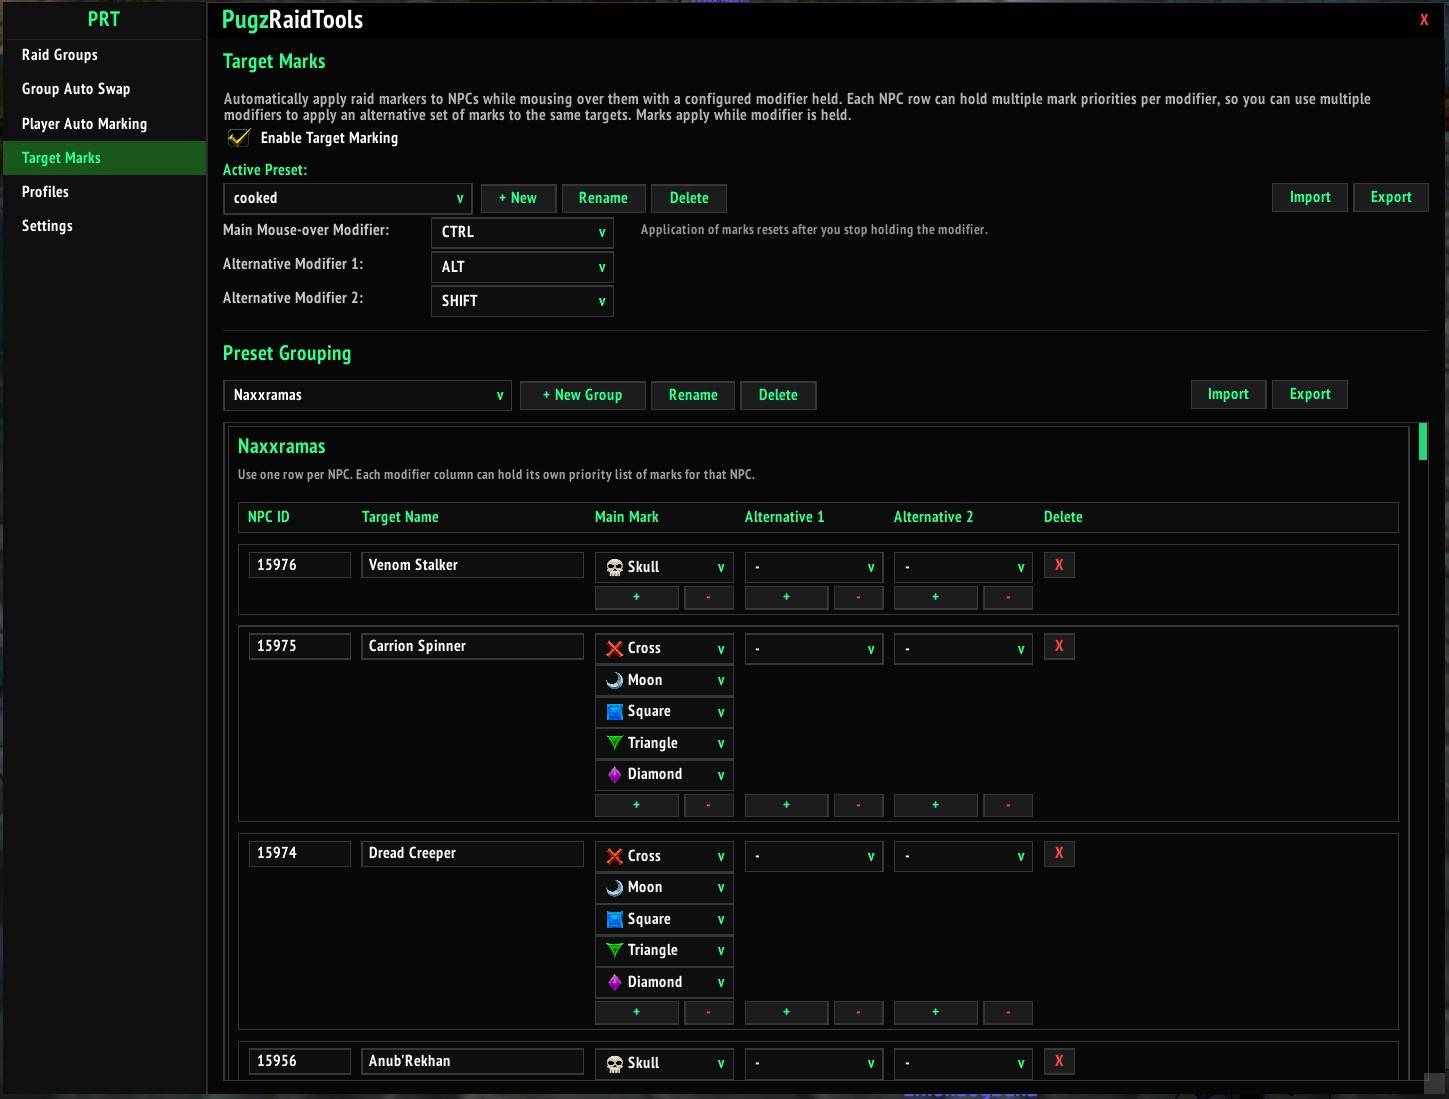The height and width of the screenshot is (1099, 1449).
Task: Create a group with + New Group
Action: point(582,395)
